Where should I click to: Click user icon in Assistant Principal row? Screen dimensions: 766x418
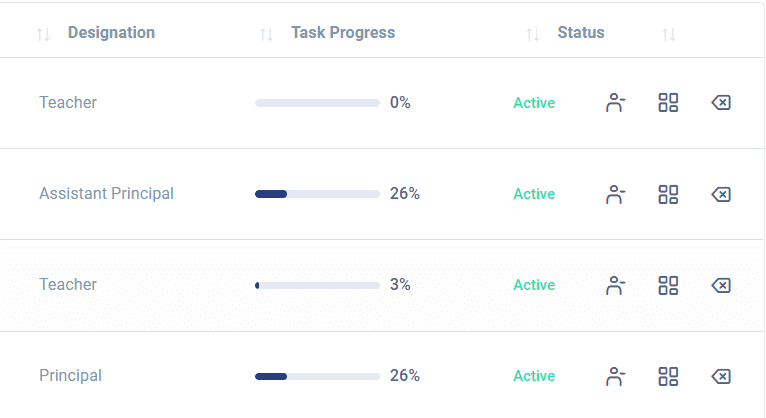pos(615,194)
